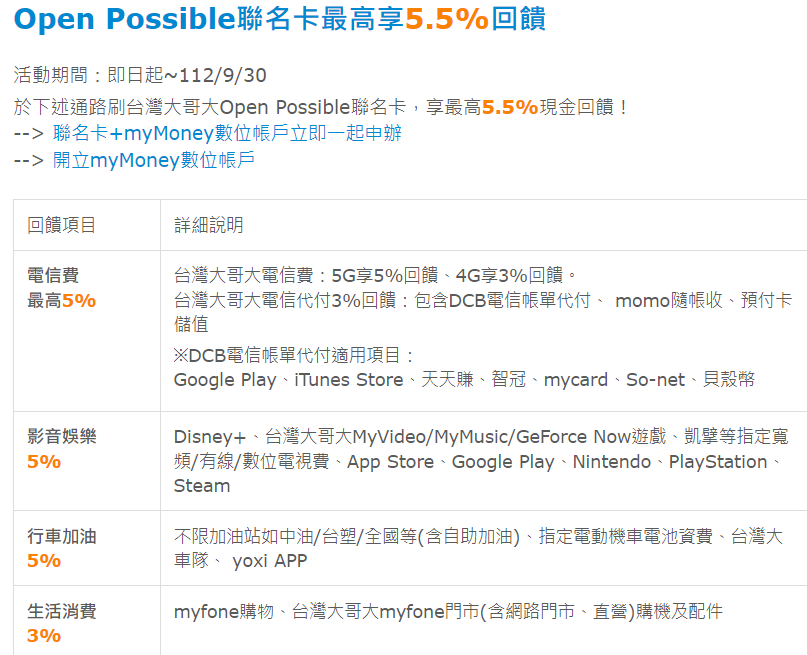Click the Google Play、iTunes Store item list
The image size is (807, 655).
point(464,379)
